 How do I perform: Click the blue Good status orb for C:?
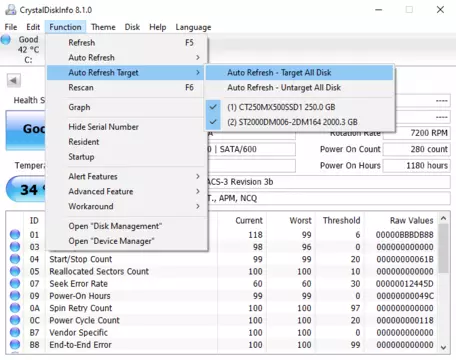[x=6, y=40]
